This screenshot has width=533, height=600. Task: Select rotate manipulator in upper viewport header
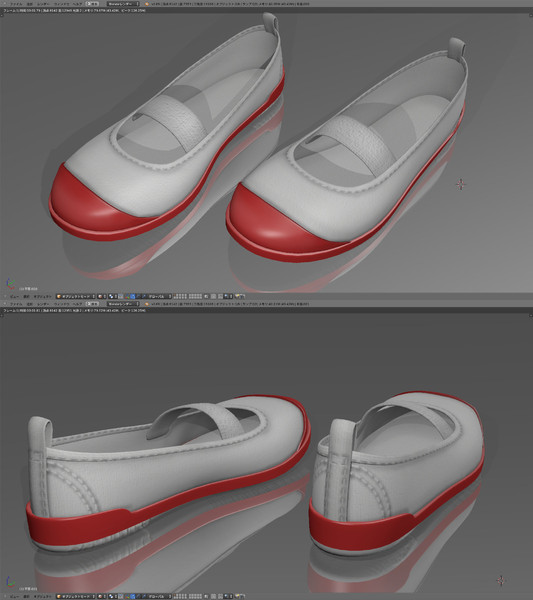click(x=139, y=296)
